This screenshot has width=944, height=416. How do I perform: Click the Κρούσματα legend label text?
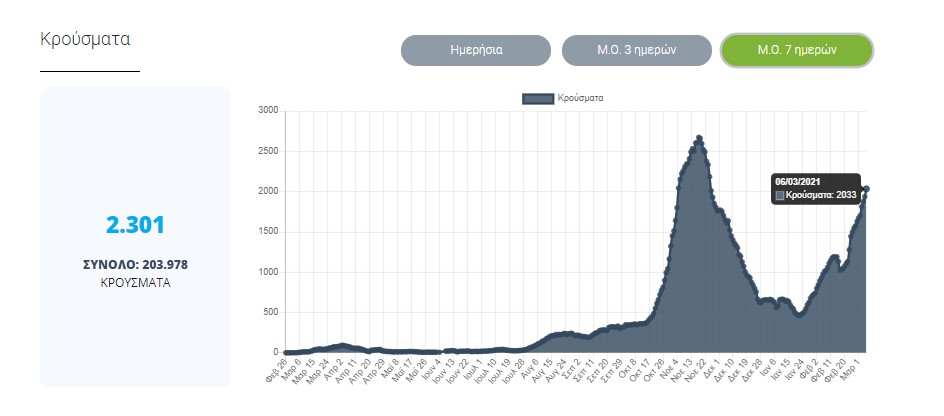(580, 98)
